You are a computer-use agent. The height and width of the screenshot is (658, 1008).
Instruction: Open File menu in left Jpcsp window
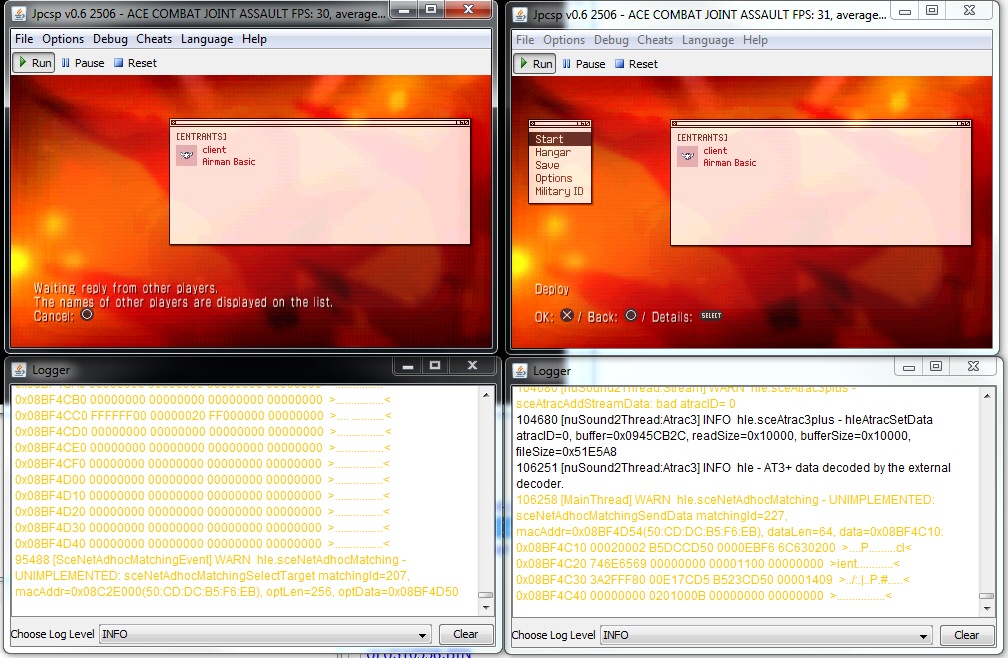[x=24, y=39]
